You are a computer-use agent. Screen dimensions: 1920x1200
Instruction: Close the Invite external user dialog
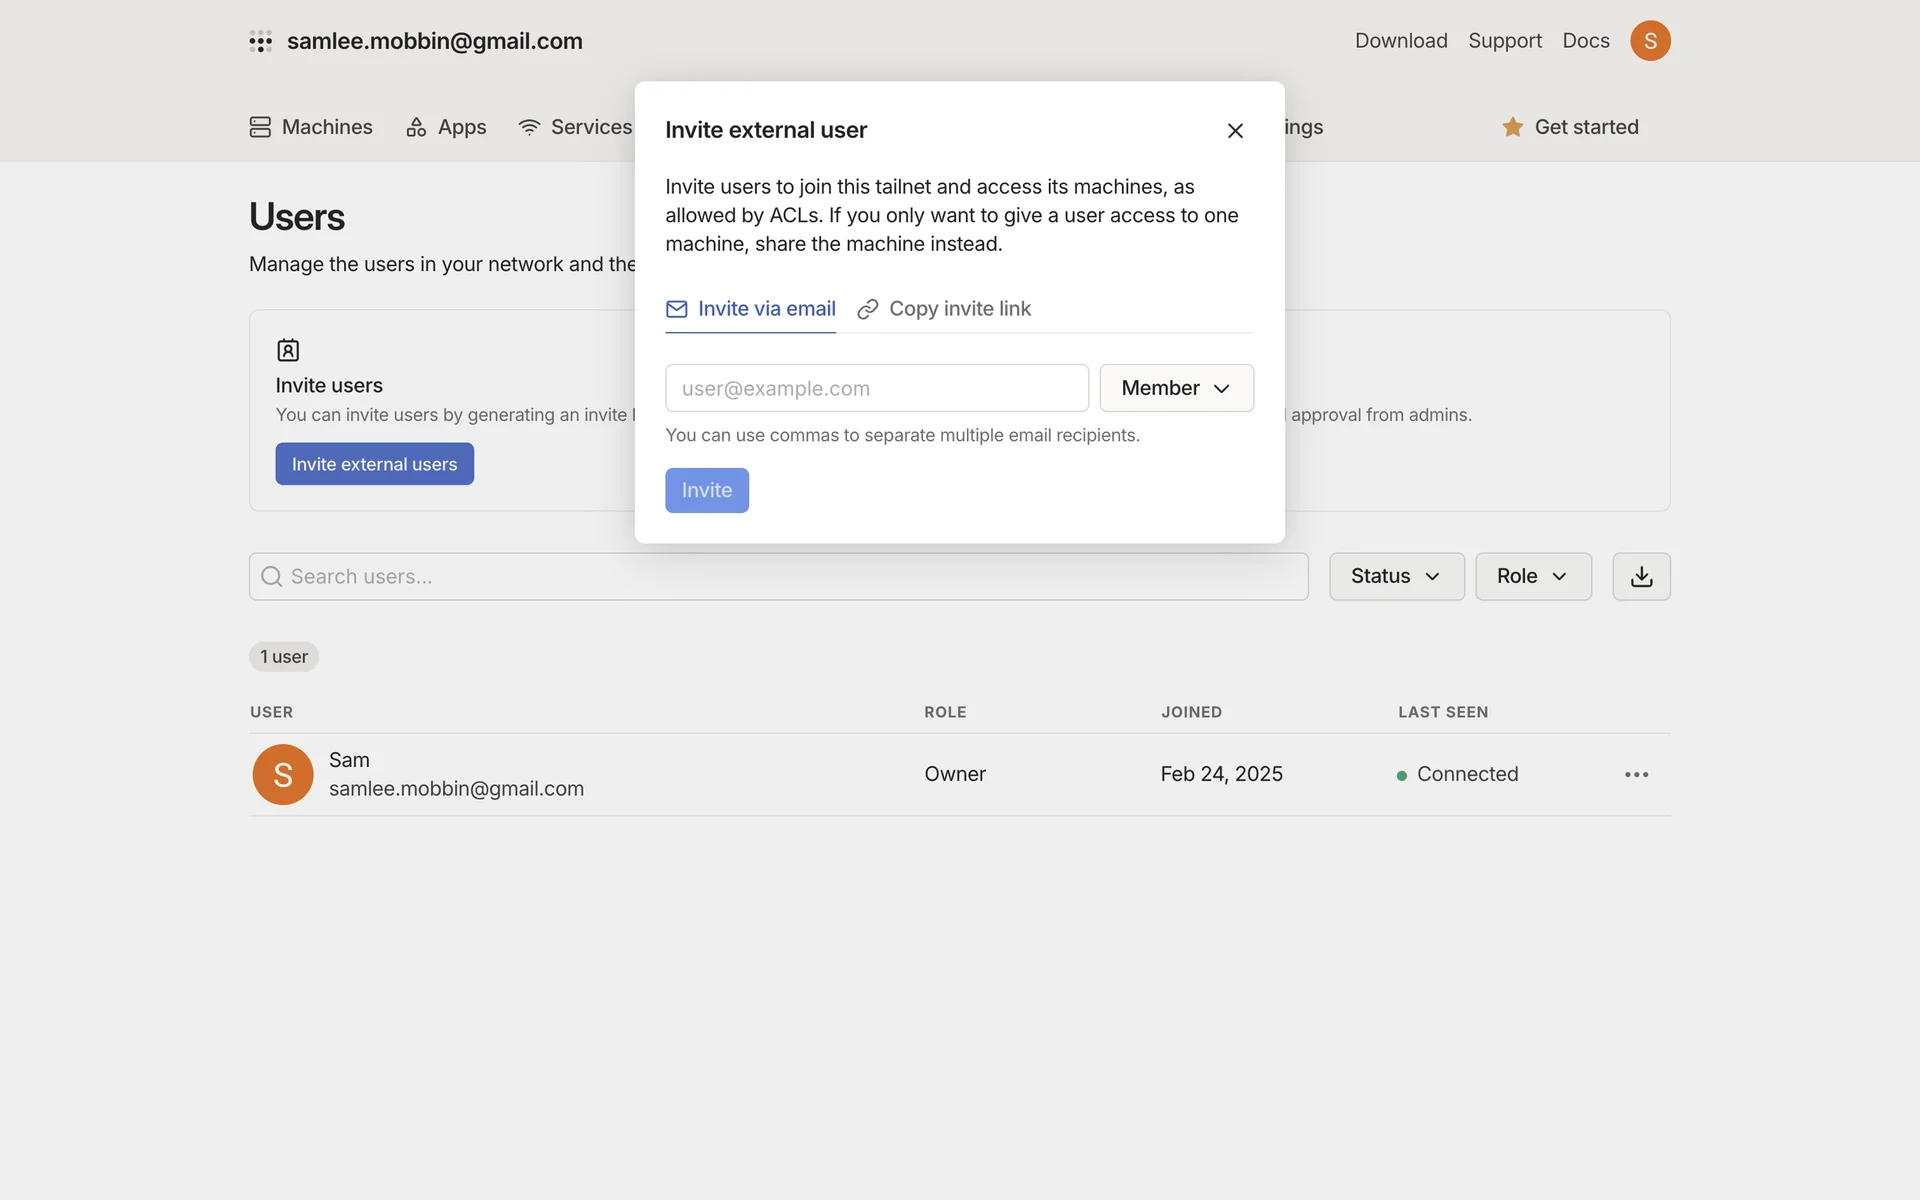[1235, 131]
